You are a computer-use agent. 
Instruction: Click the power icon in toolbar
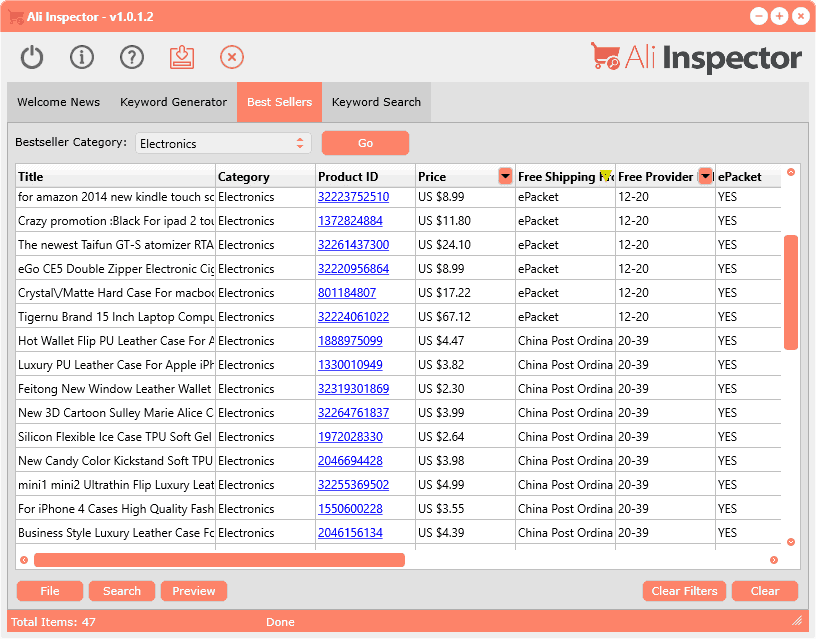click(x=32, y=57)
